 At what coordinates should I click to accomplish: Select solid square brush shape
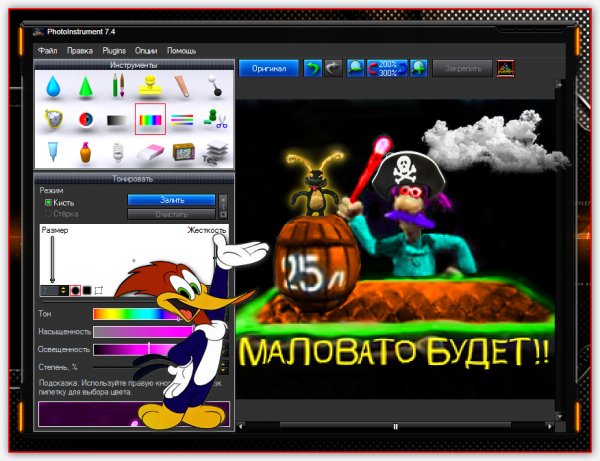[87, 290]
